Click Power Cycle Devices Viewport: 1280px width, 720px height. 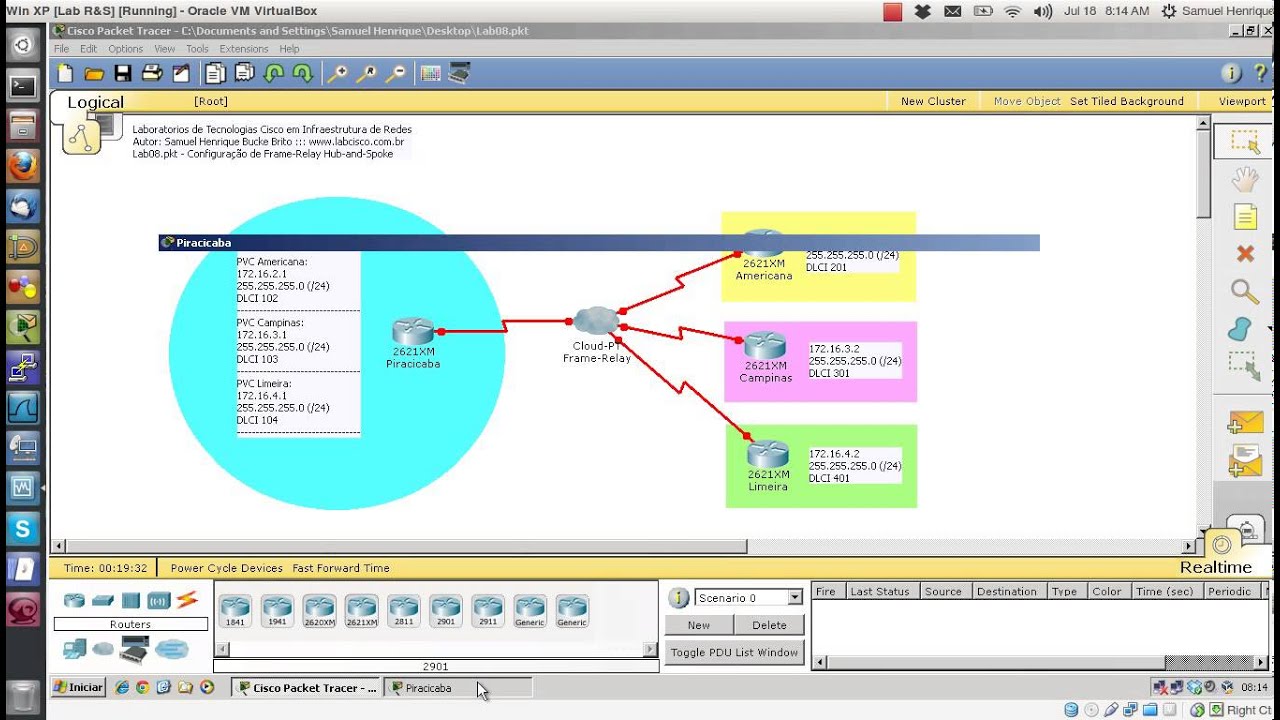[226, 568]
